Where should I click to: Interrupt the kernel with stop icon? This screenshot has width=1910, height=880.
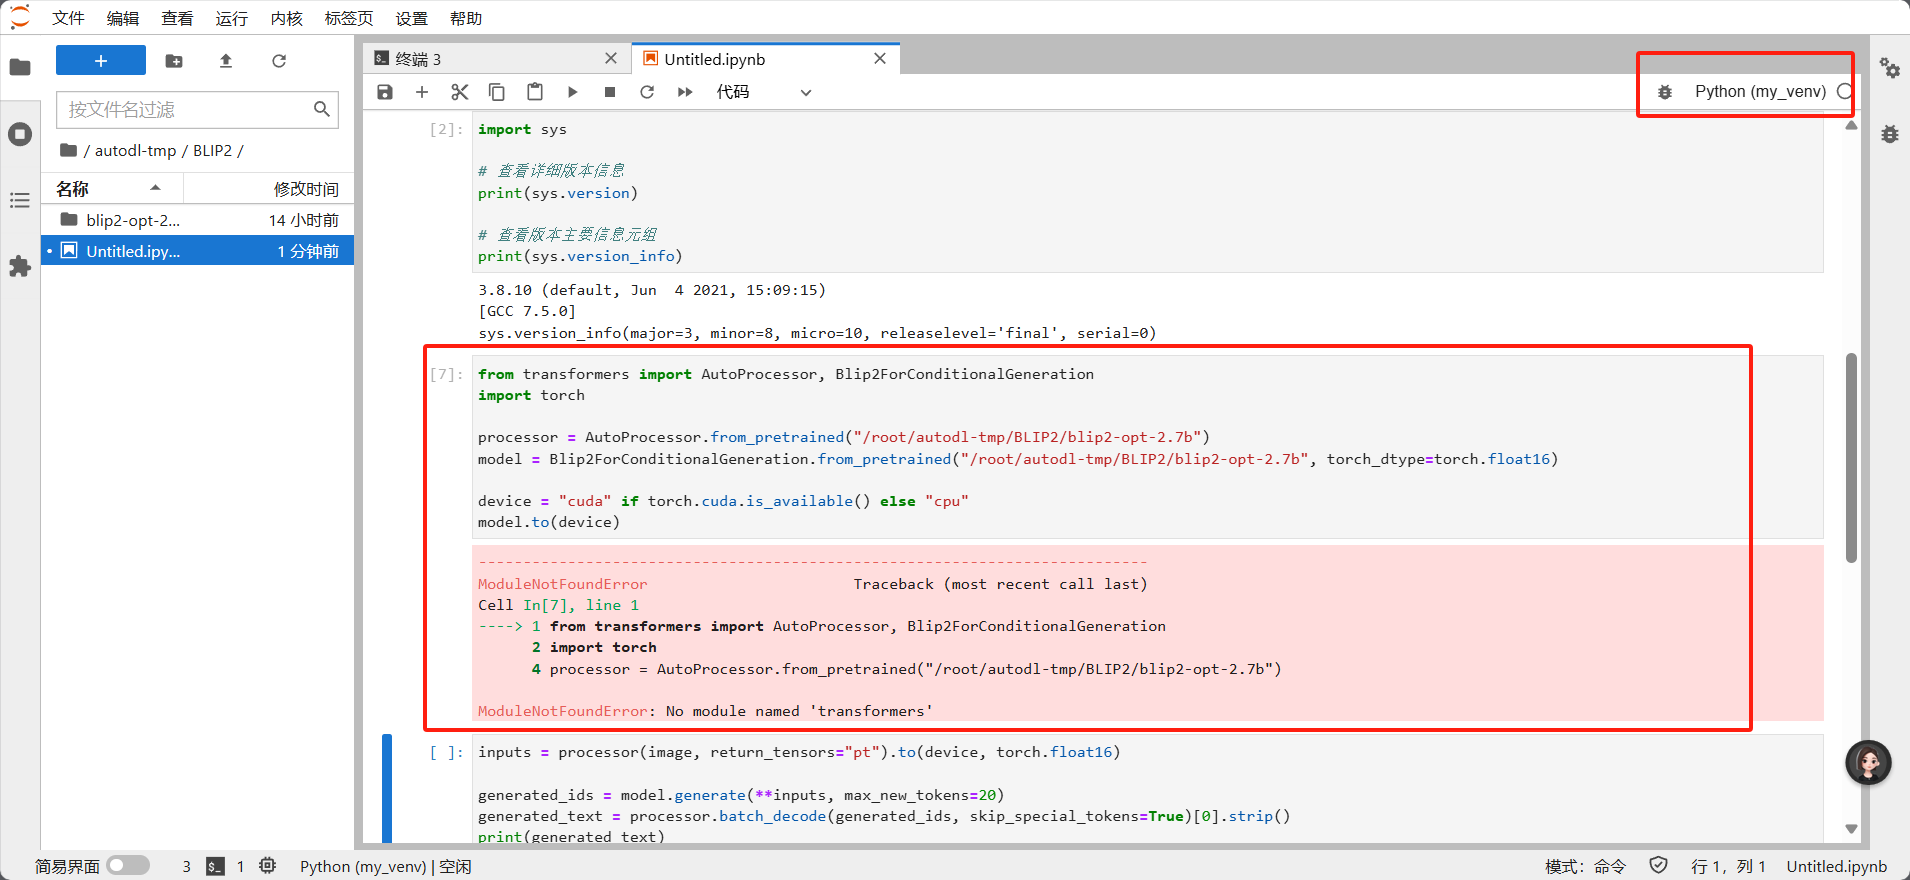610,92
